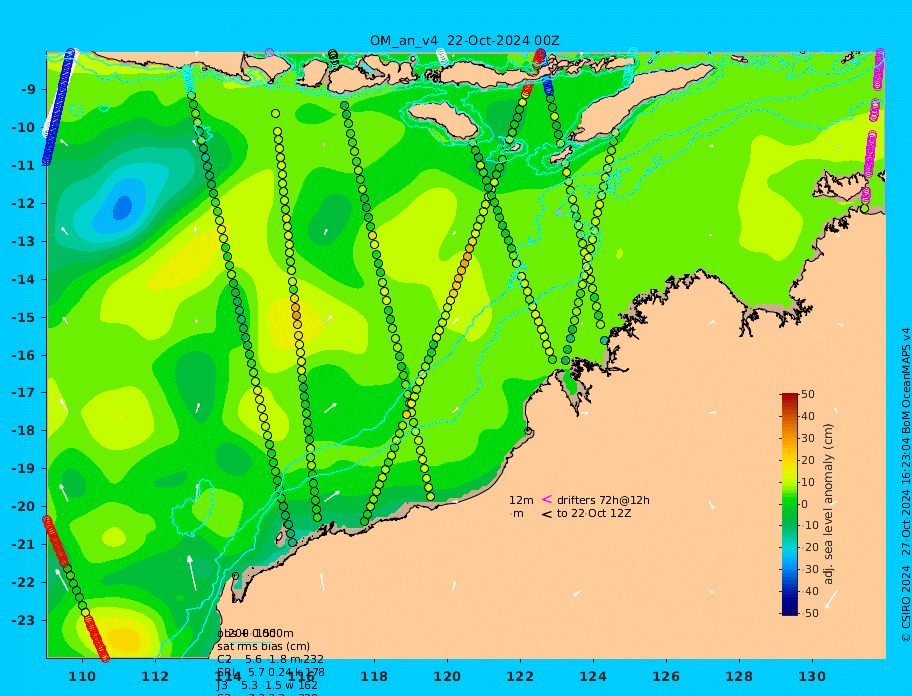Click latitude axis label -14

tap(23, 280)
